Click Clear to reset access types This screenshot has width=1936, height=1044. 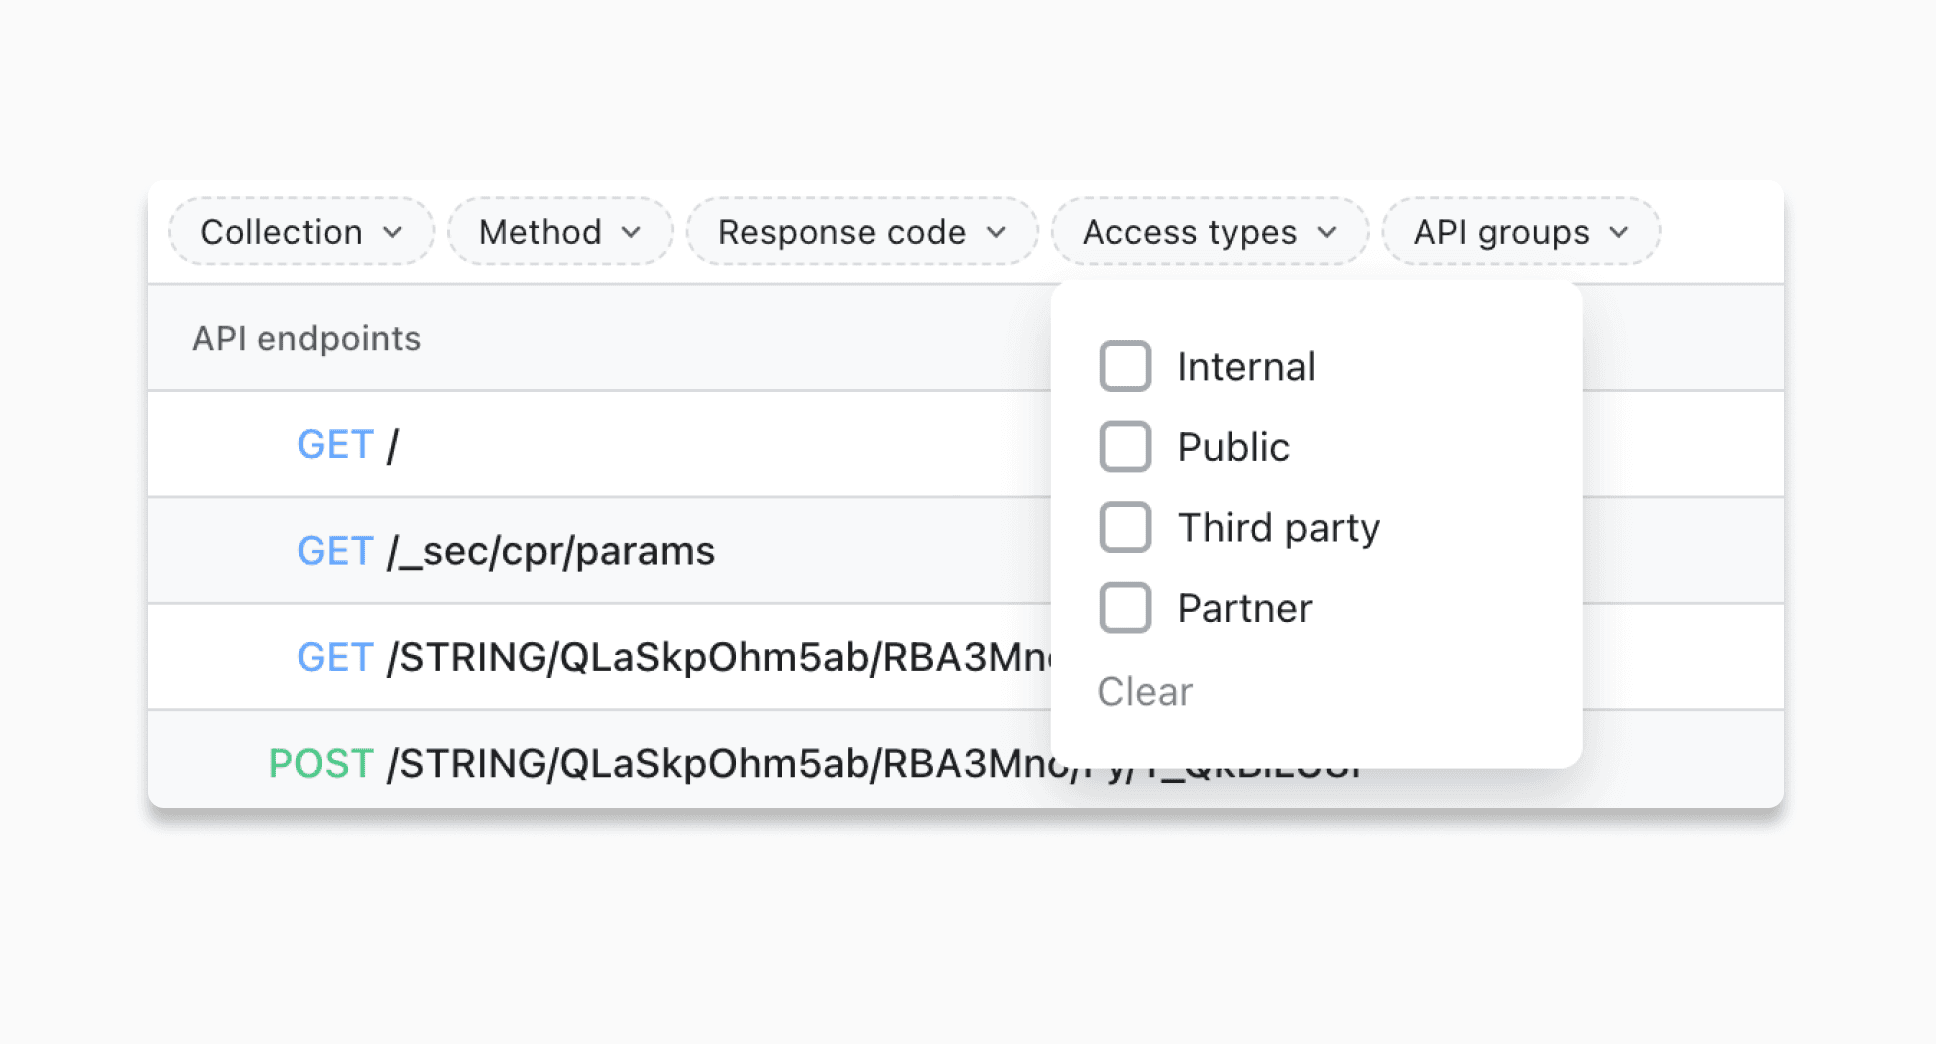pos(1144,690)
